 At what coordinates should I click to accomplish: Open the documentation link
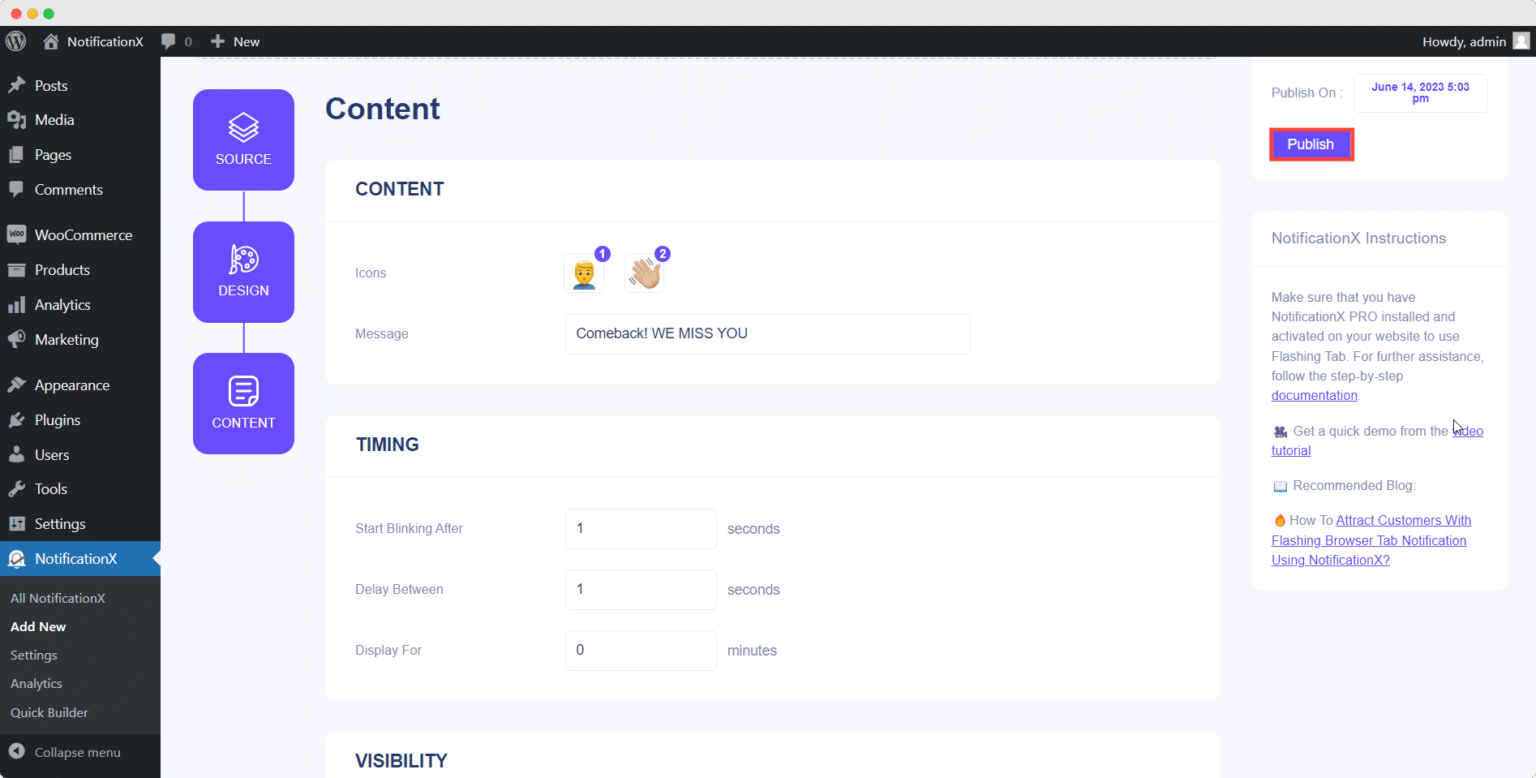click(1314, 395)
